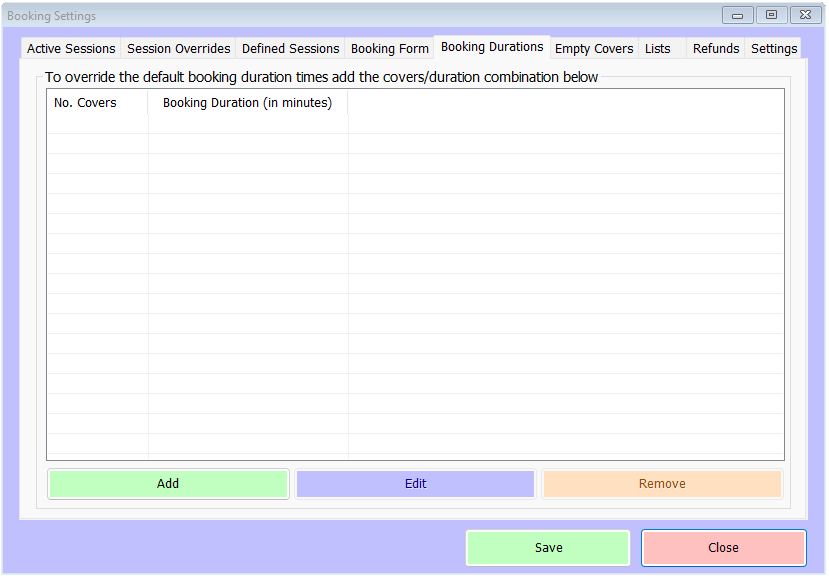Select the first blank row under No. Covers

coord(97,124)
